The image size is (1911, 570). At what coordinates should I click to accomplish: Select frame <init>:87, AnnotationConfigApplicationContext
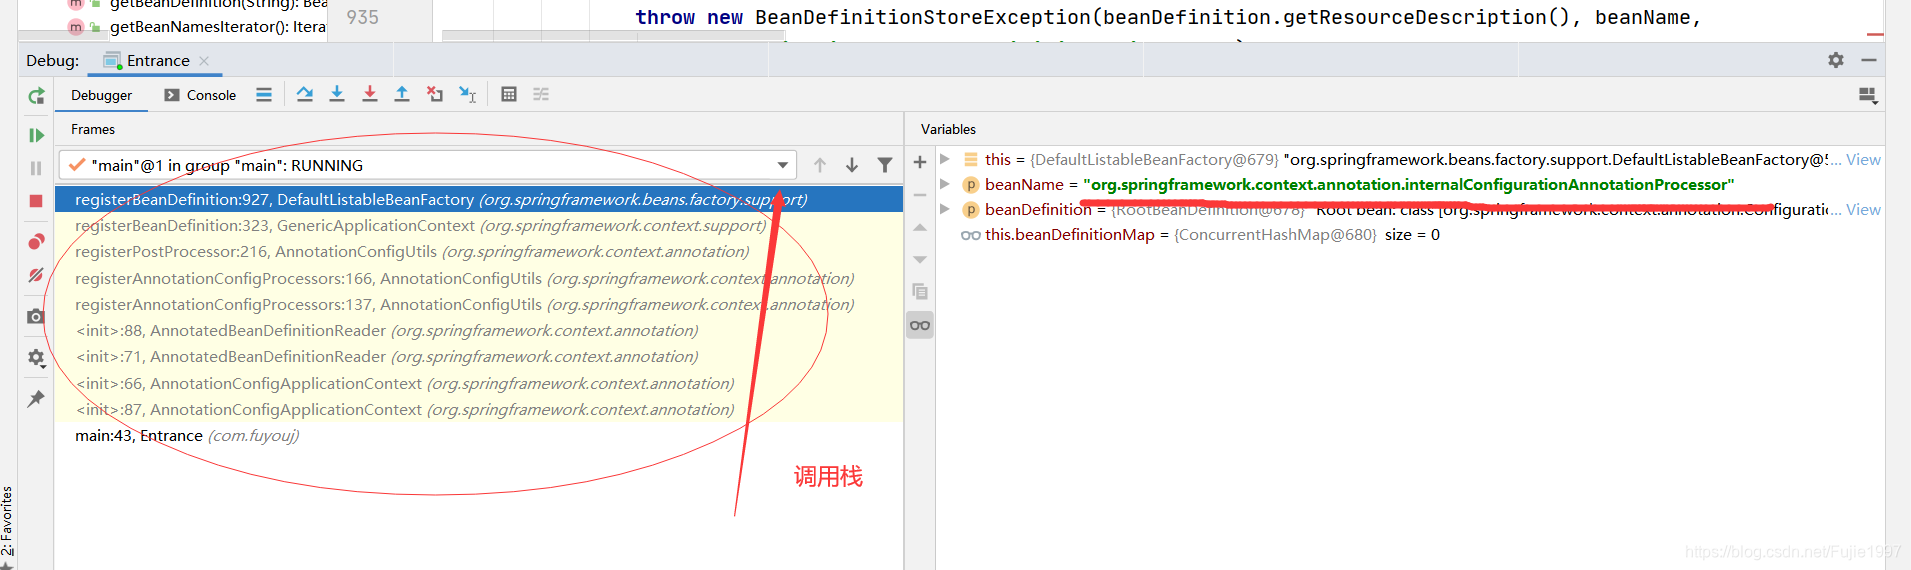pos(479,409)
